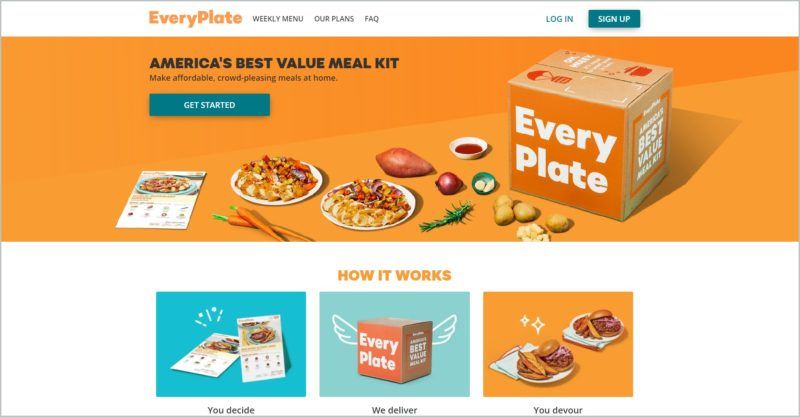Click the recipe card in the hero banner
800x417 pixels.
coord(161,199)
